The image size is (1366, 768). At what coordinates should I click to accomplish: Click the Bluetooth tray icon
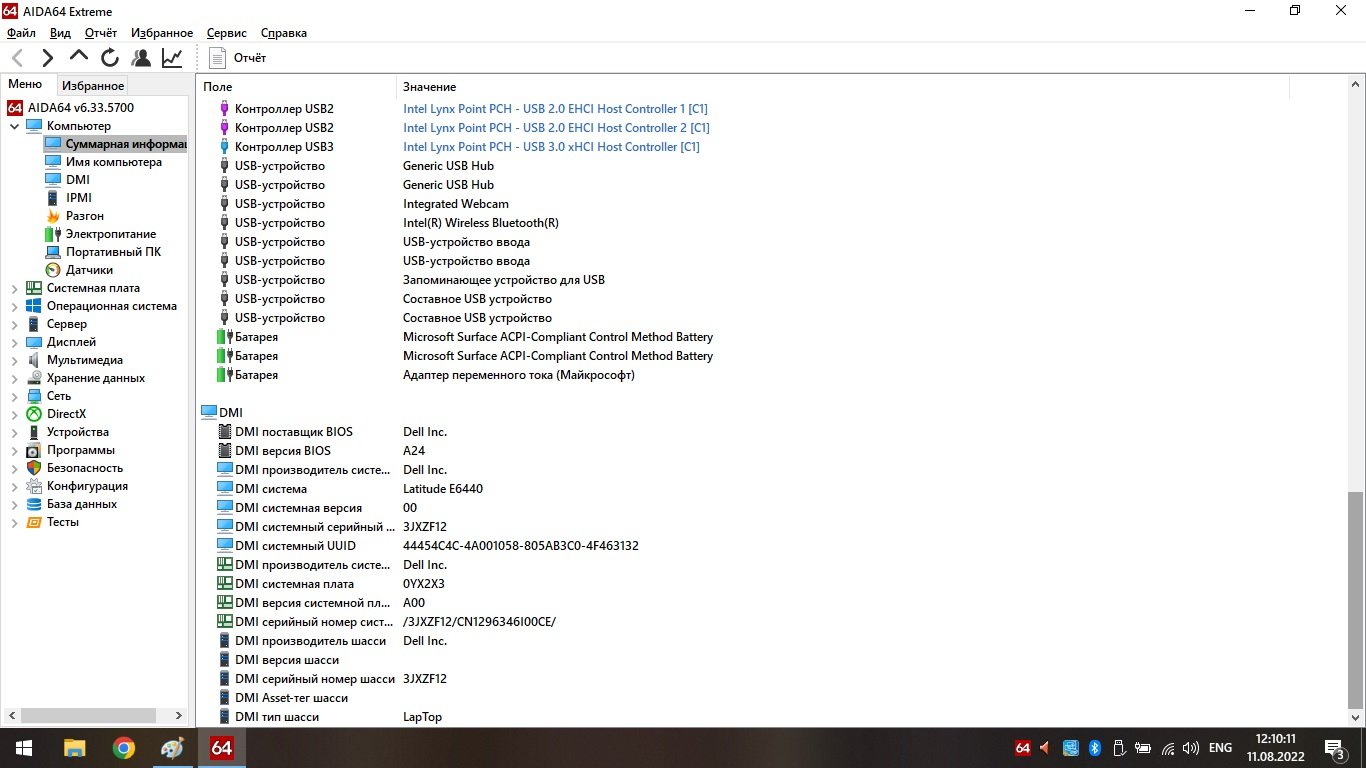click(x=1094, y=748)
